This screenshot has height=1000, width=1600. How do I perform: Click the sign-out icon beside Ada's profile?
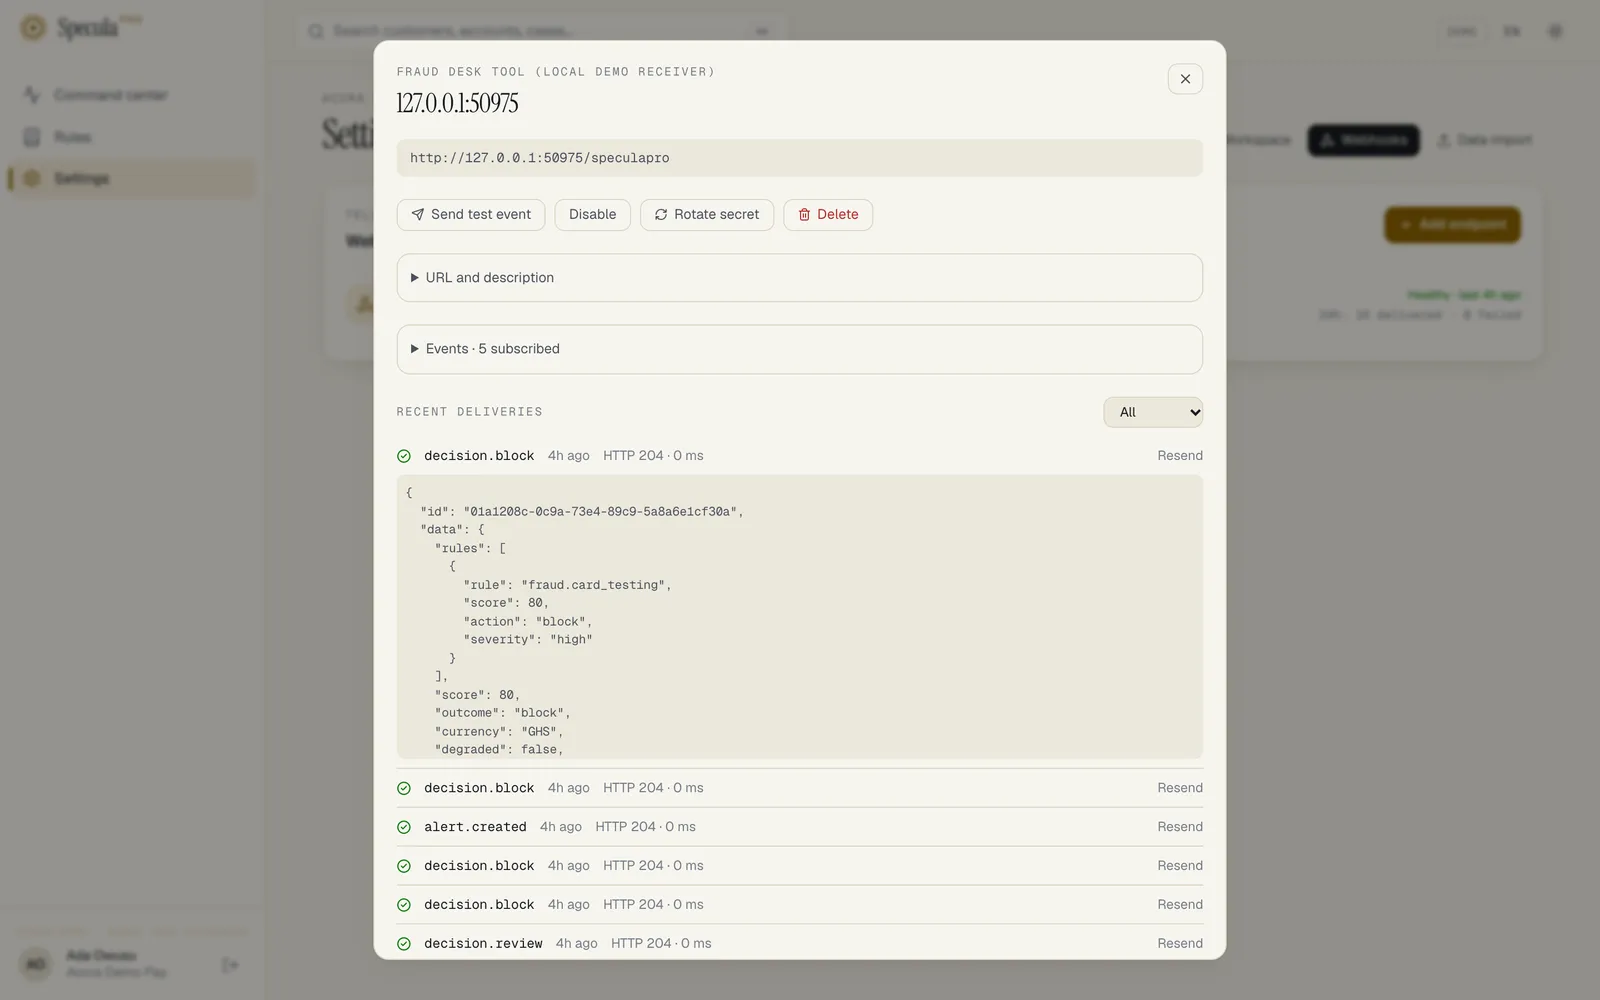pyautogui.click(x=230, y=965)
